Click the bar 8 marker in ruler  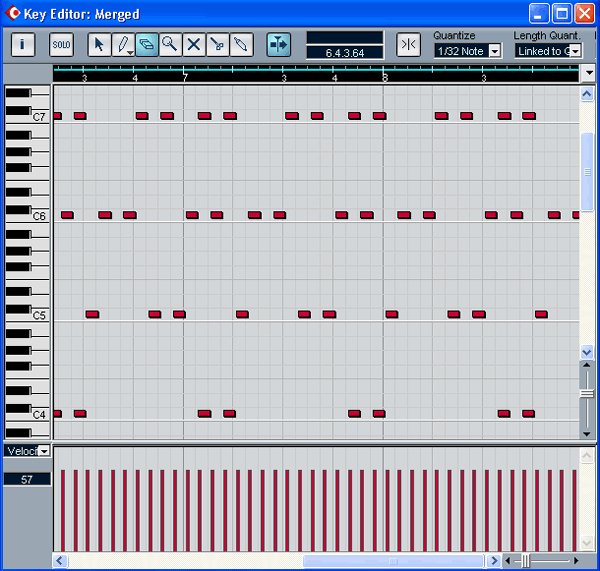click(x=385, y=77)
